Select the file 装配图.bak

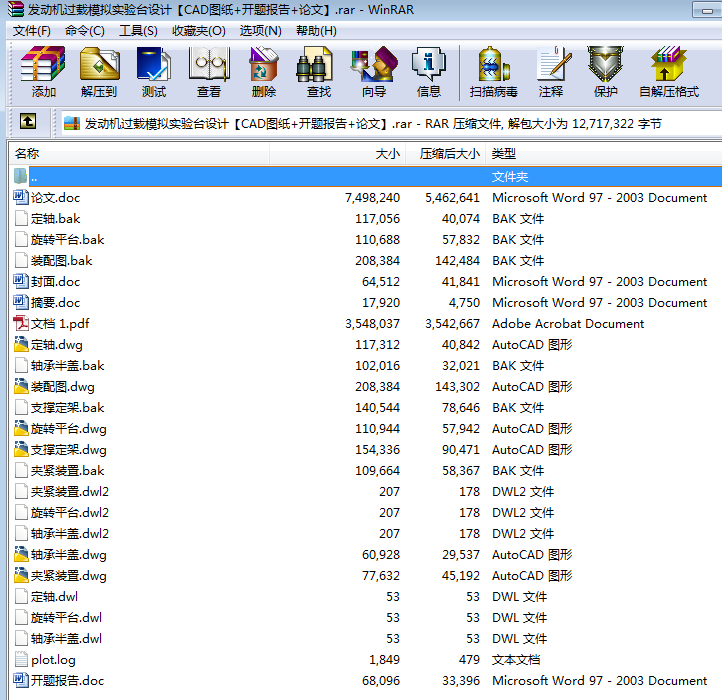click(61, 261)
